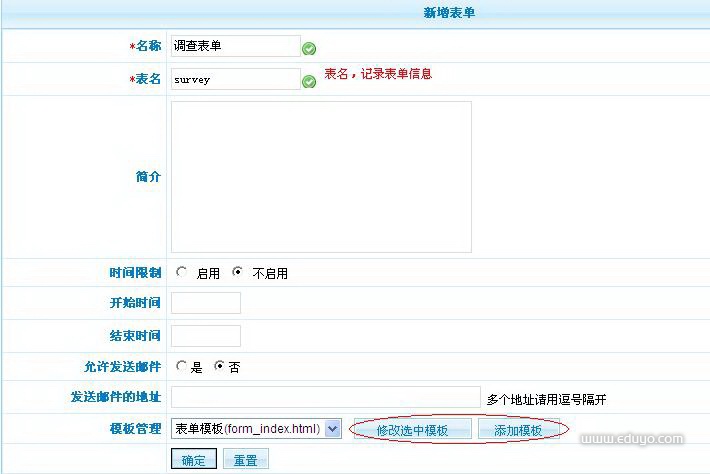Focus the 名称 field containing 调查表单
The image size is (710, 474).
click(x=235, y=46)
